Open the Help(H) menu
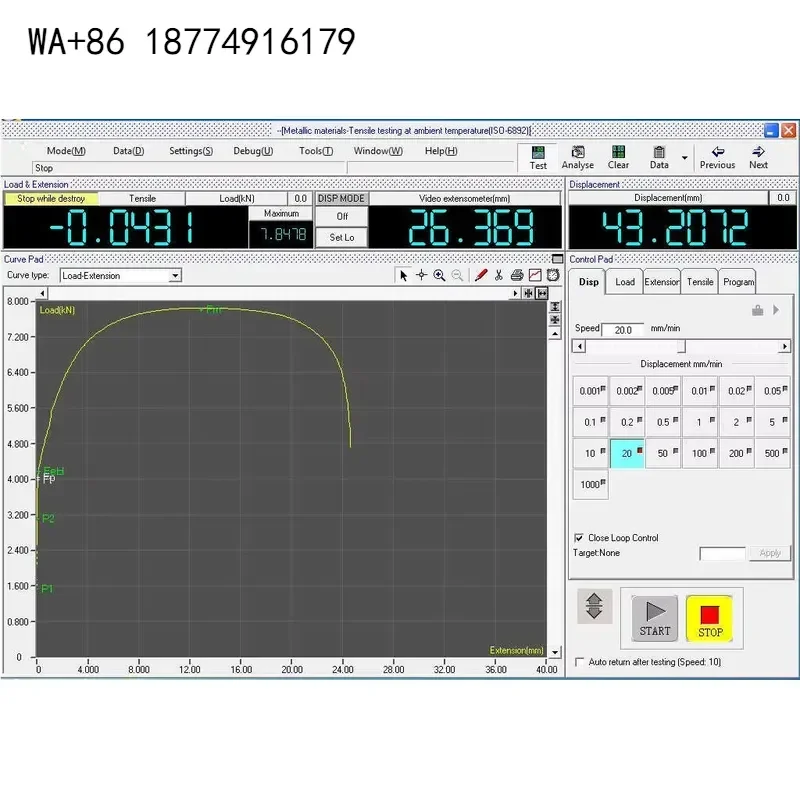The image size is (800, 800). [x=441, y=151]
